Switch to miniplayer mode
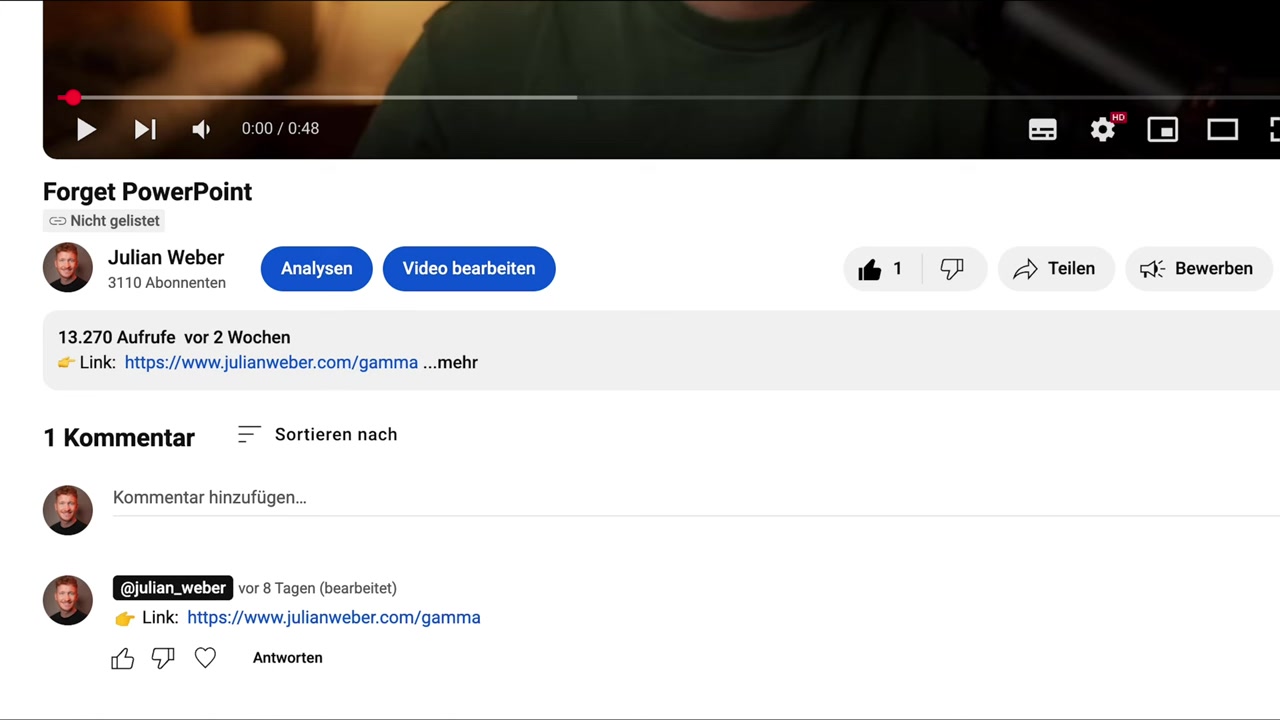Viewport: 1280px width, 720px height. (x=1163, y=129)
